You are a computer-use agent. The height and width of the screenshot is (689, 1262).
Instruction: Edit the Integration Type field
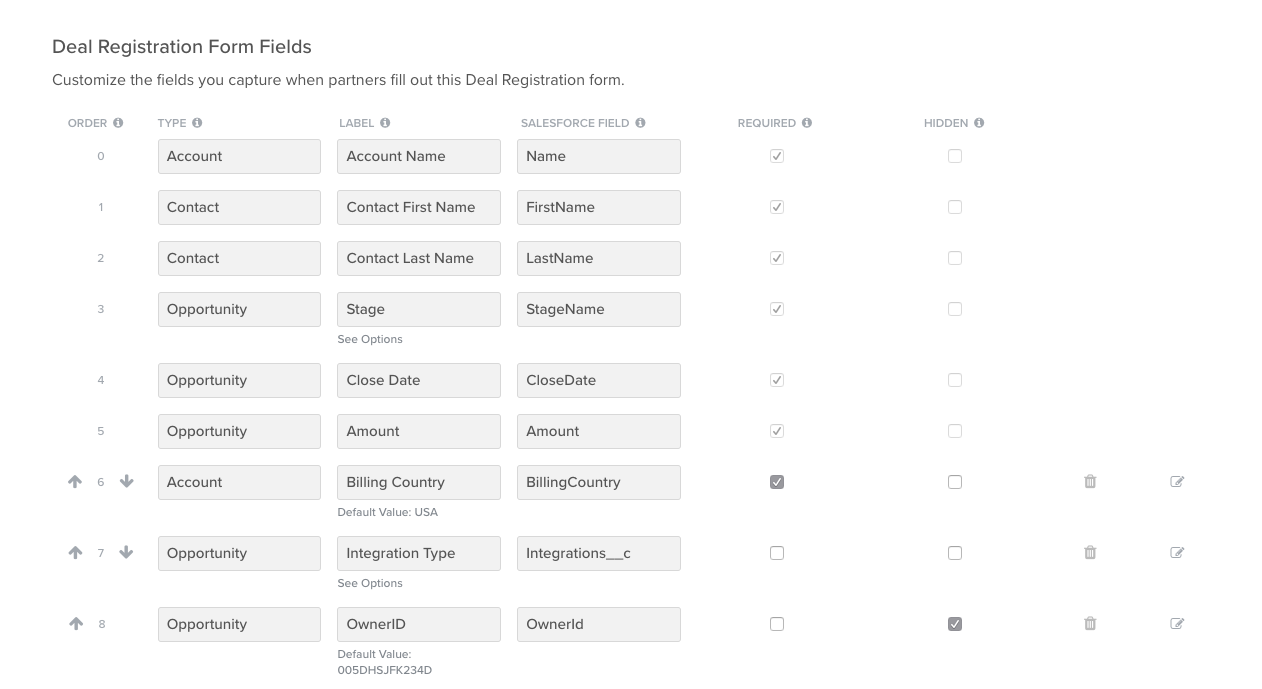coord(1177,553)
